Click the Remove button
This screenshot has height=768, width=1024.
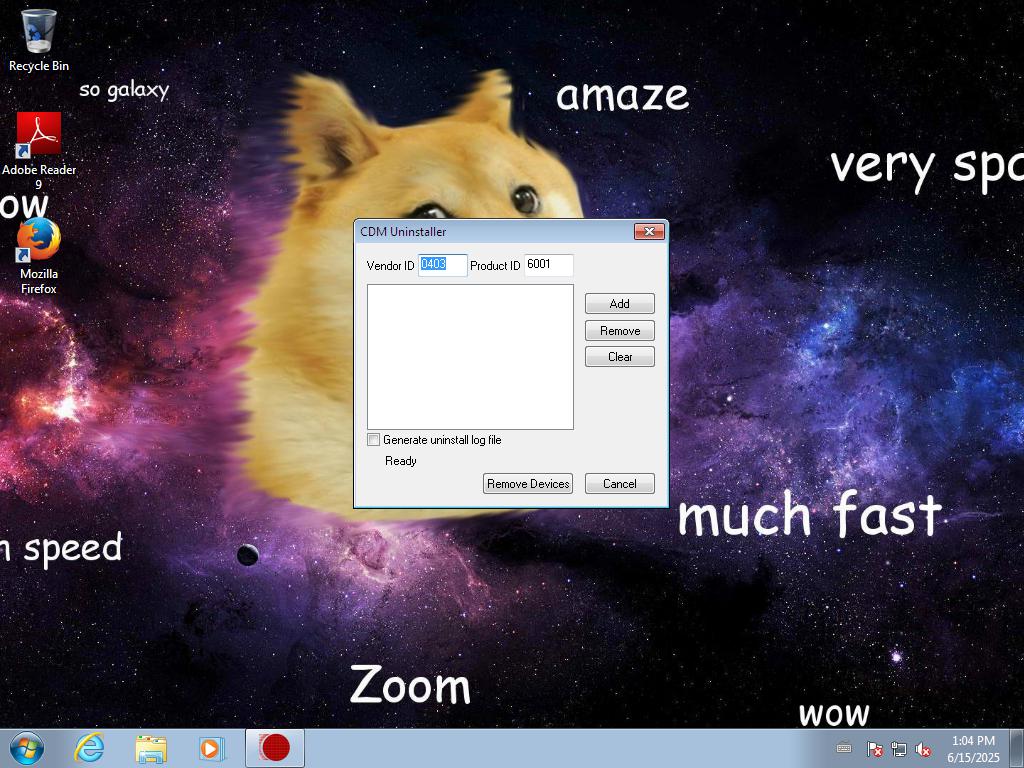[620, 330]
